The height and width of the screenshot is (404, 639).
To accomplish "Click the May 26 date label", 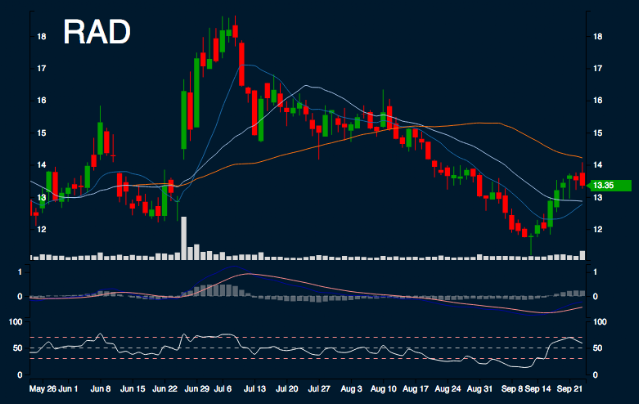I will [x=42, y=389].
